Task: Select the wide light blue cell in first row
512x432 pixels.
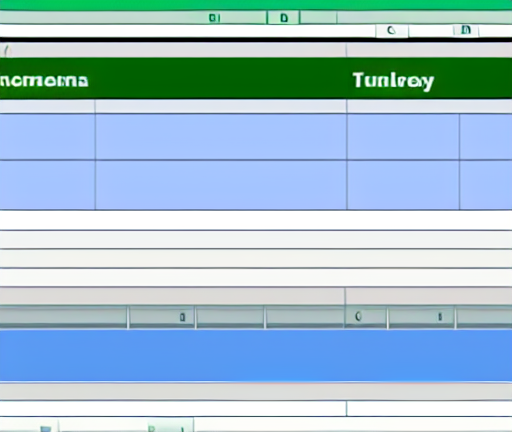Action: tap(221, 137)
